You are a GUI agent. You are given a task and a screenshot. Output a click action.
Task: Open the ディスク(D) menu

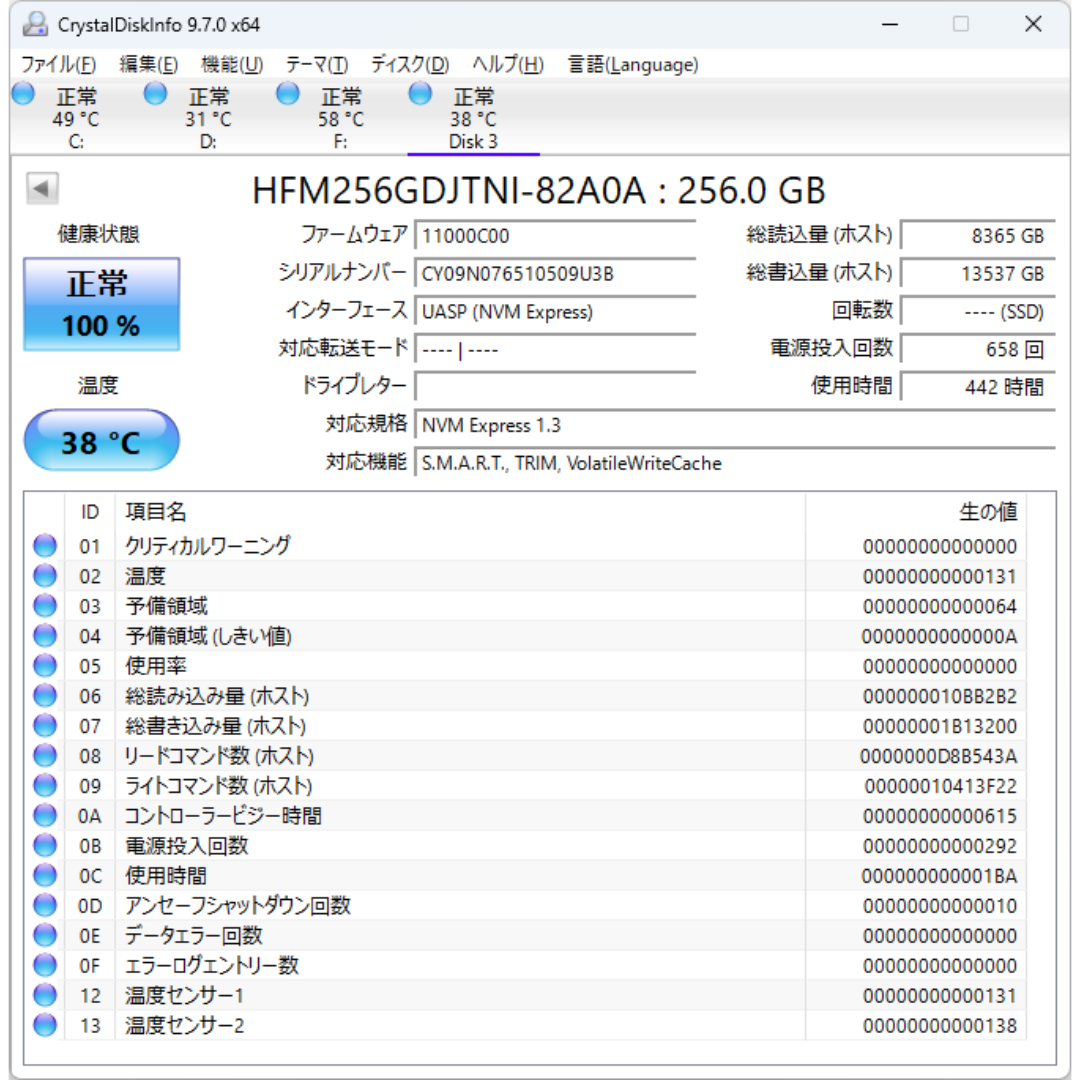410,65
